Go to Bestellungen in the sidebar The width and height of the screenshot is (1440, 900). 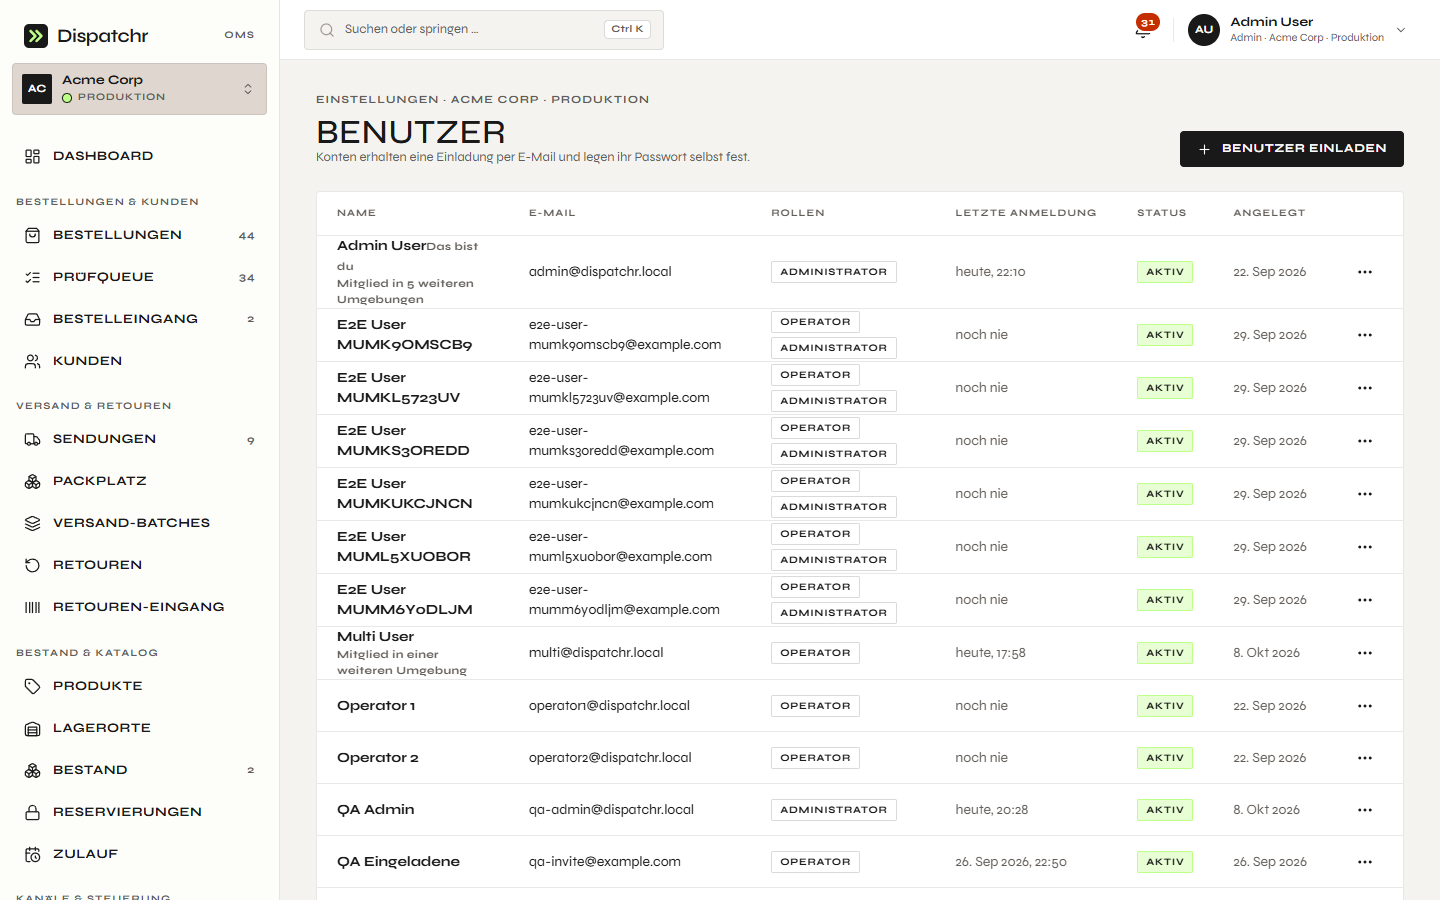tap(139, 235)
